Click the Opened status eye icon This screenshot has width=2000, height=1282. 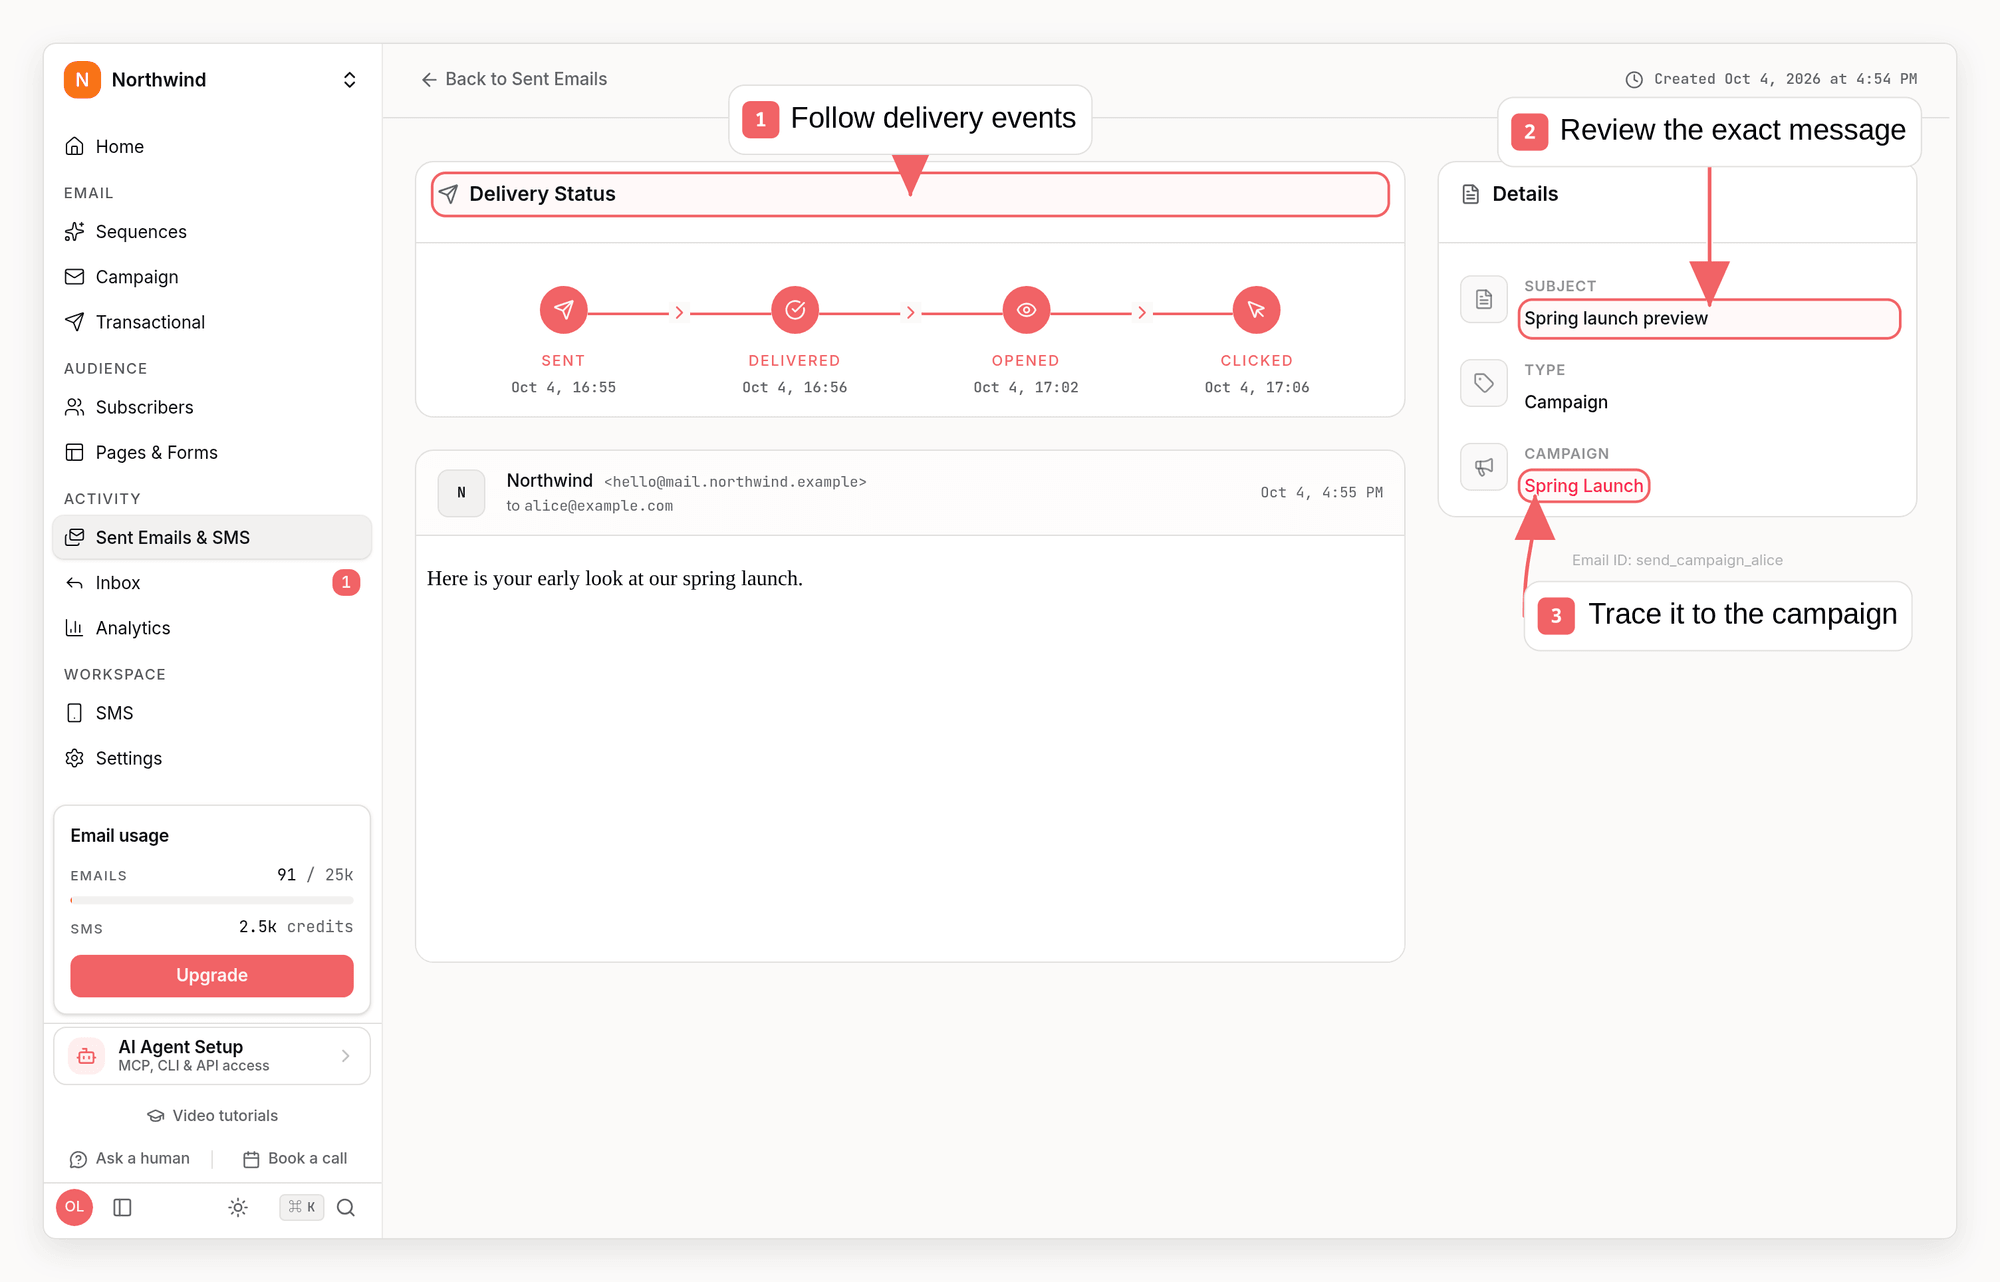1026,310
